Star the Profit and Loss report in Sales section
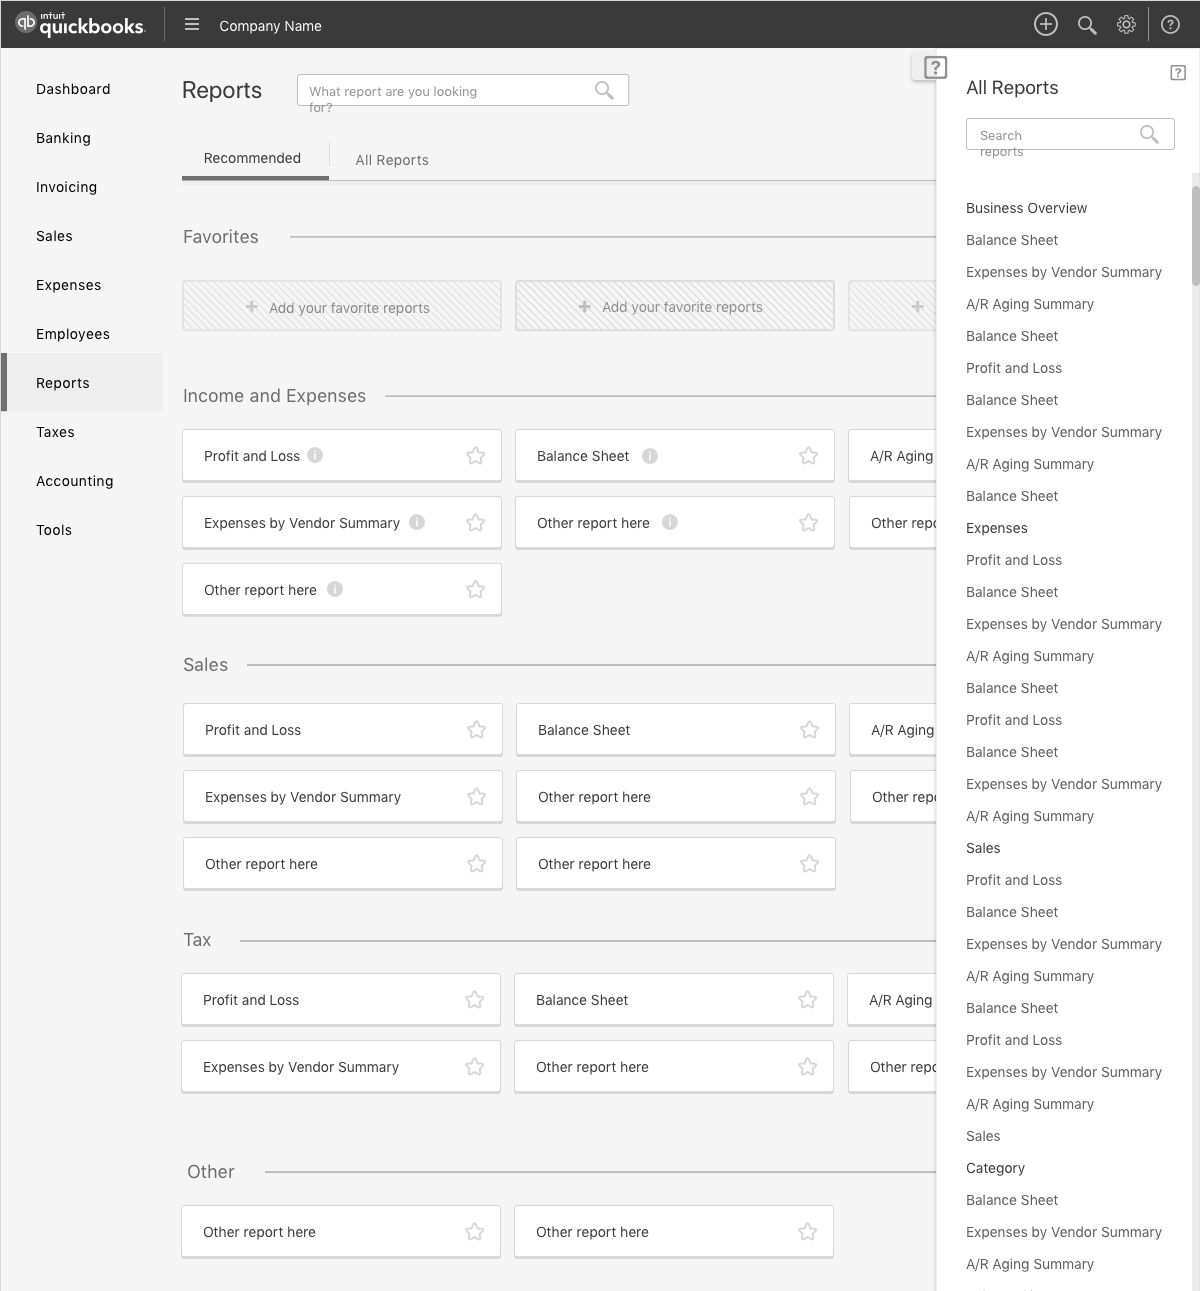Image resolution: width=1200 pixels, height=1291 pixels. pyautogui.click(x=476, y=730)
